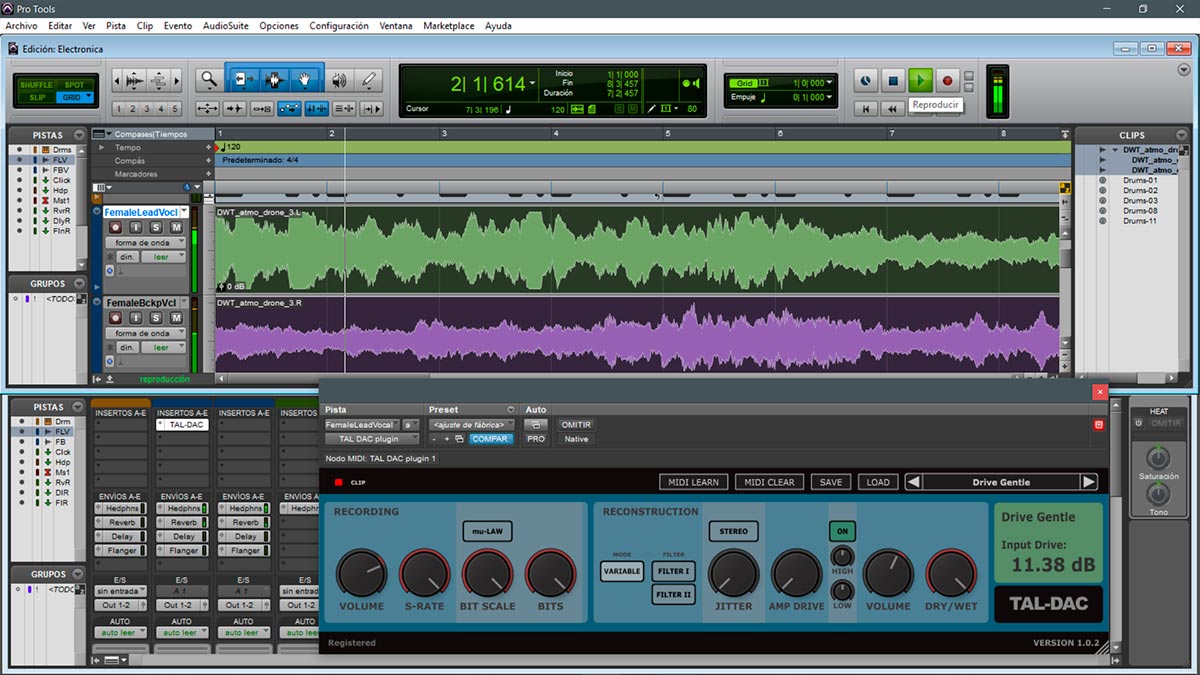Activate zoom preset 5
The width and height of the screenshot is (1200, 675).
pyautogui.click(x=175, y=109)
